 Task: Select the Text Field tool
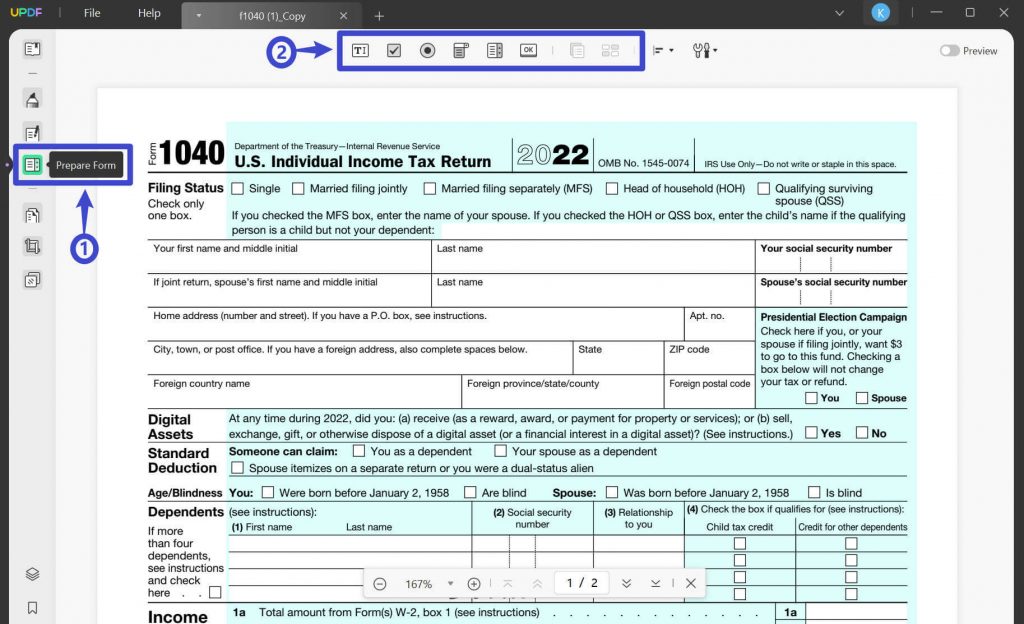[360, 49]
